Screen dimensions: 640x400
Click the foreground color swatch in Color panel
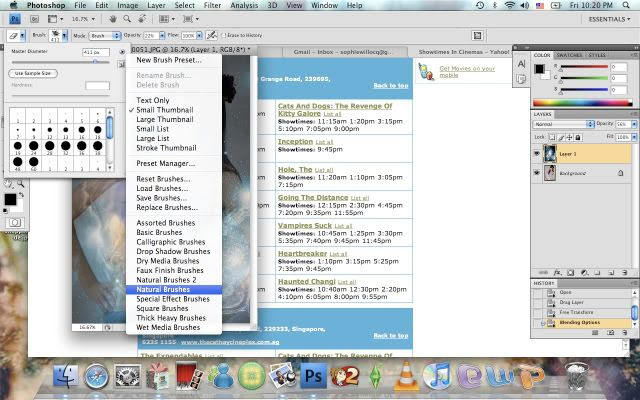click(x=540, y=69)
